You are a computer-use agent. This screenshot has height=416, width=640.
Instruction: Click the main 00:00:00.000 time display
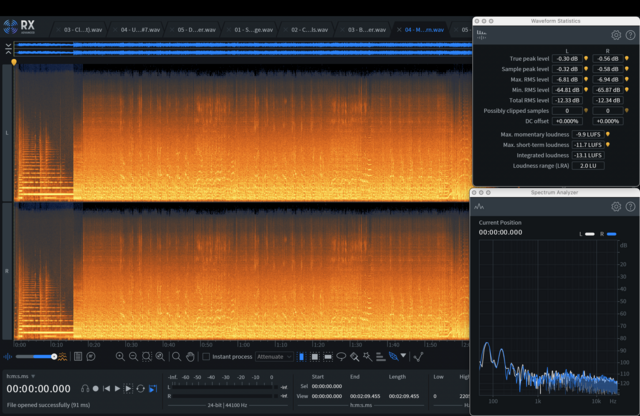pos(38,389)
